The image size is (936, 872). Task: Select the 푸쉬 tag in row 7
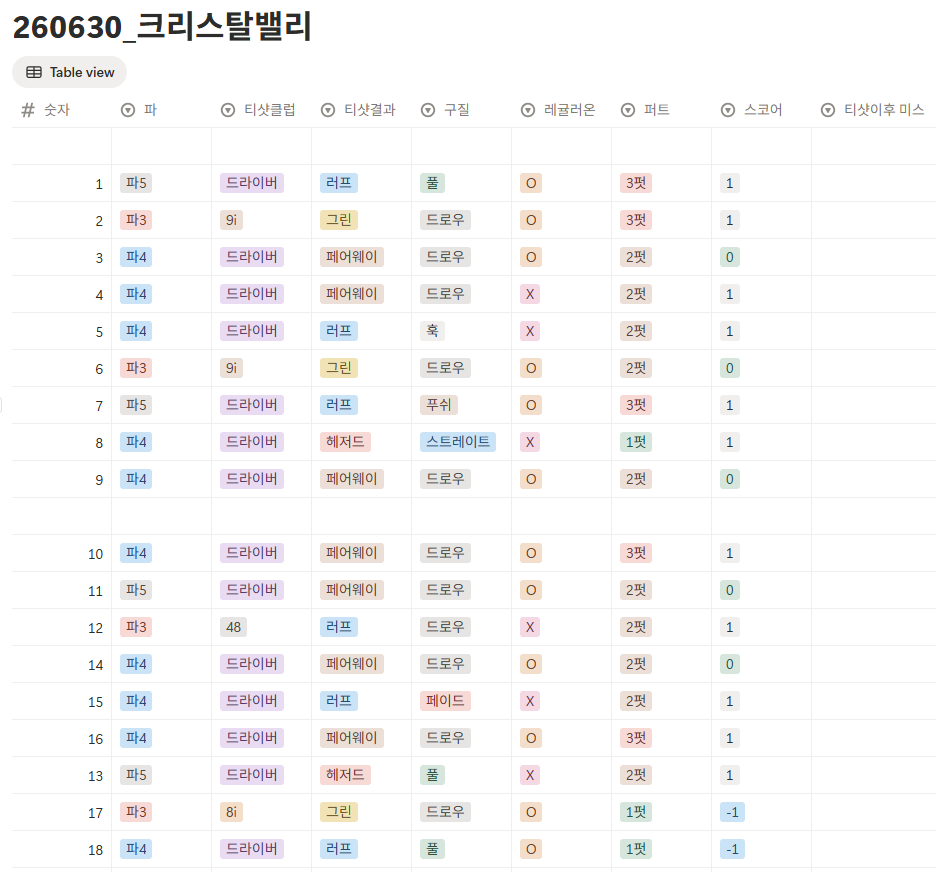[439, 405]
